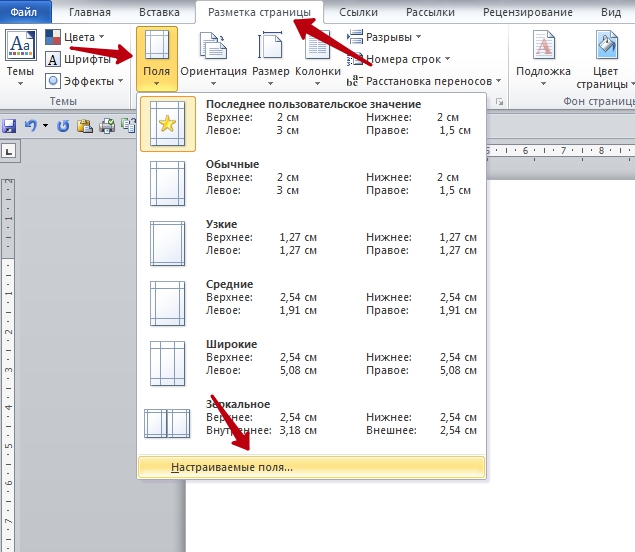
Task: Open the Ориентация page orientation menu
Action: click(x=213, y=57)
